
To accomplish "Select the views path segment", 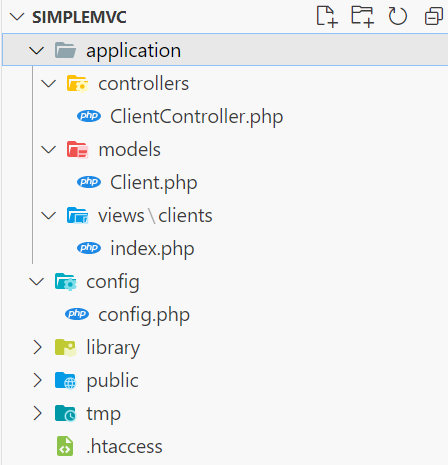I will [x=121, y=216].
